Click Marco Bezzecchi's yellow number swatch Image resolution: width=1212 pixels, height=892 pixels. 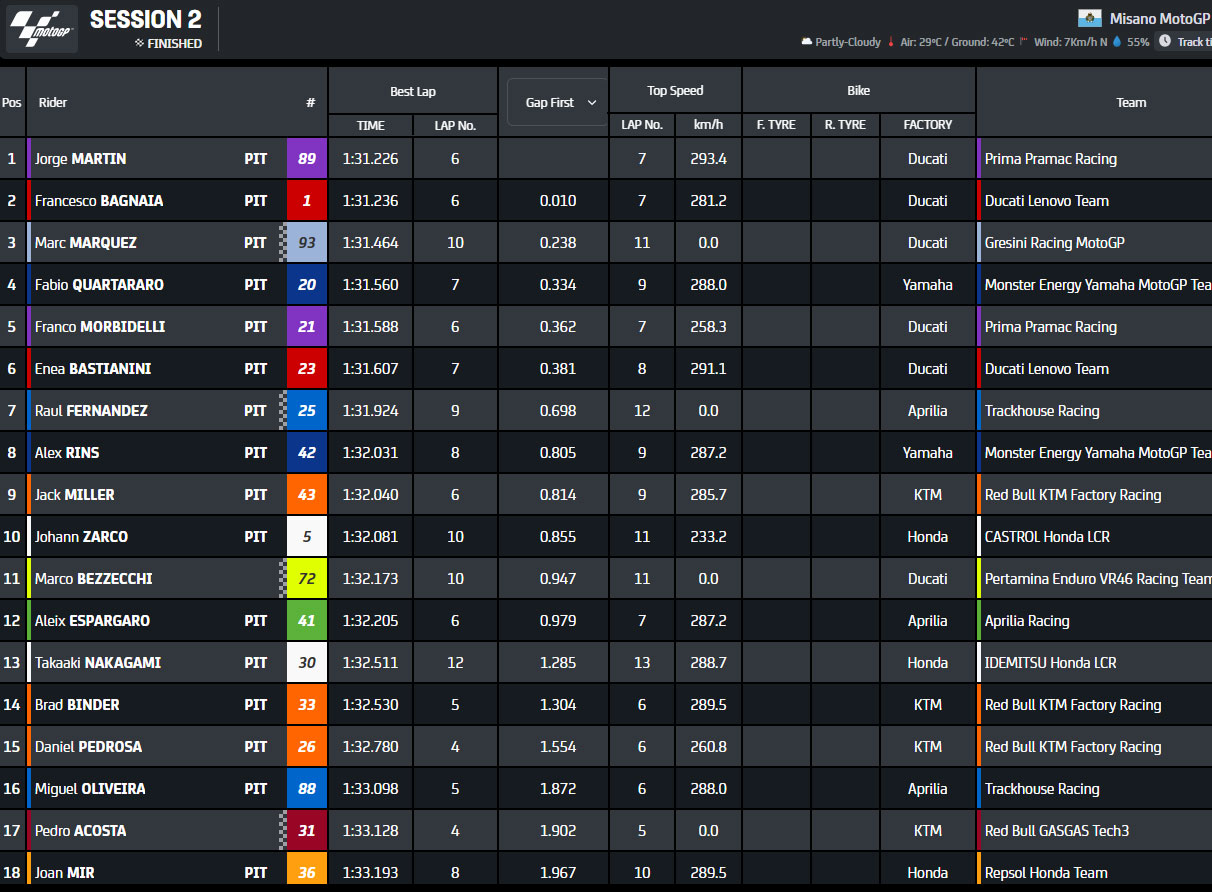coord(307,578)
